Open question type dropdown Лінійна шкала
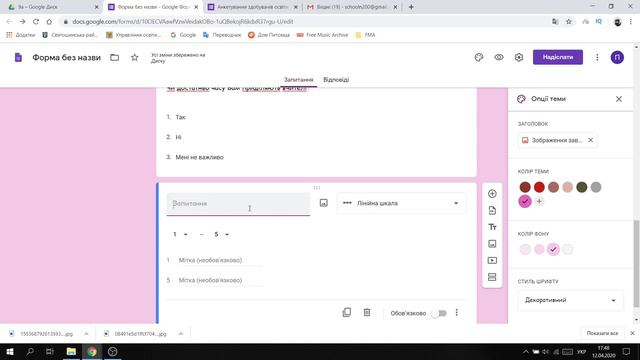 click(401, 203)
